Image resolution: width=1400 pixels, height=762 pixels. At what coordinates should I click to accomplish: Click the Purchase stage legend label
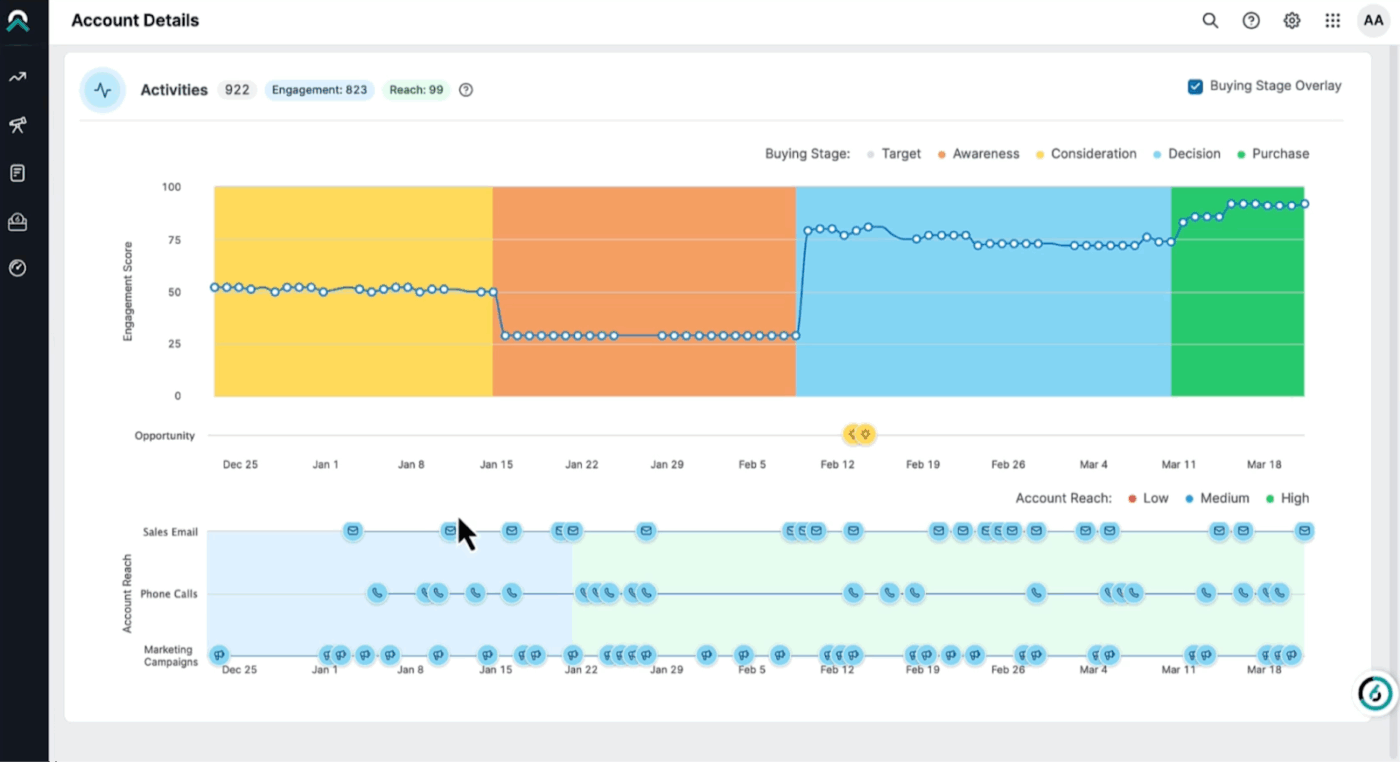pyautogui.click(x=1281, y=153)
